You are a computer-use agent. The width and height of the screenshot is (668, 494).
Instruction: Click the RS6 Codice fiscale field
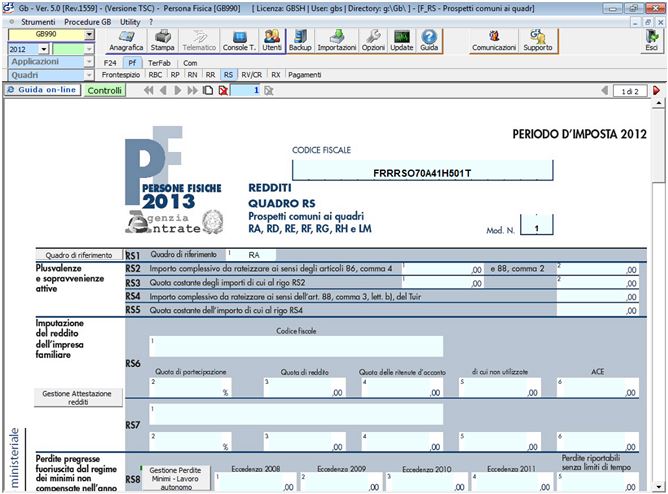(x=296, y=346)
